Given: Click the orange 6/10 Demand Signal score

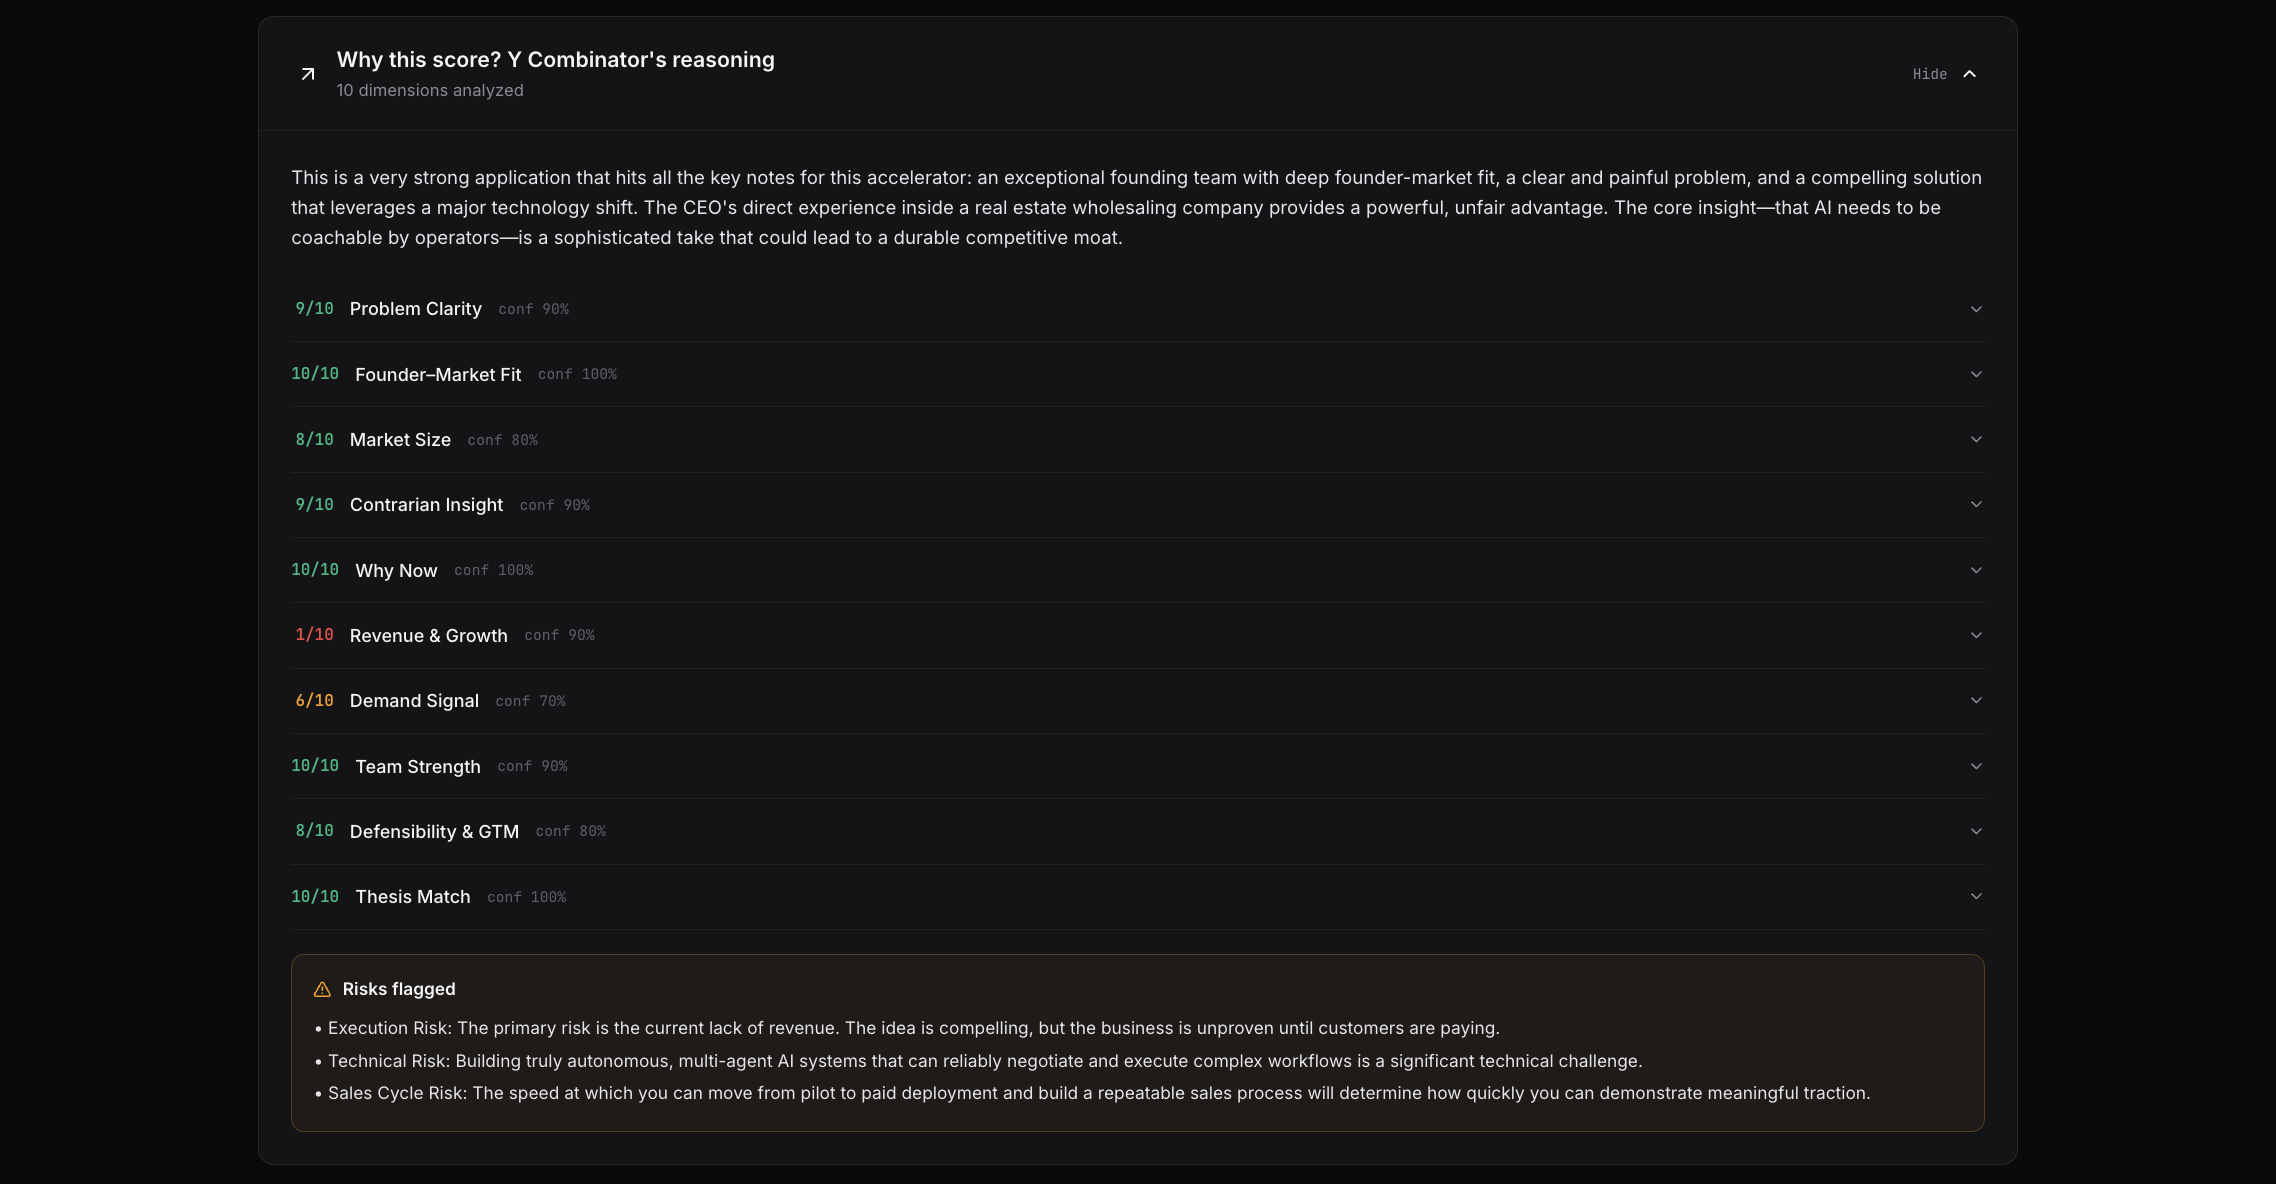Looking at the screenshot, I should click(x=314, y=700).
